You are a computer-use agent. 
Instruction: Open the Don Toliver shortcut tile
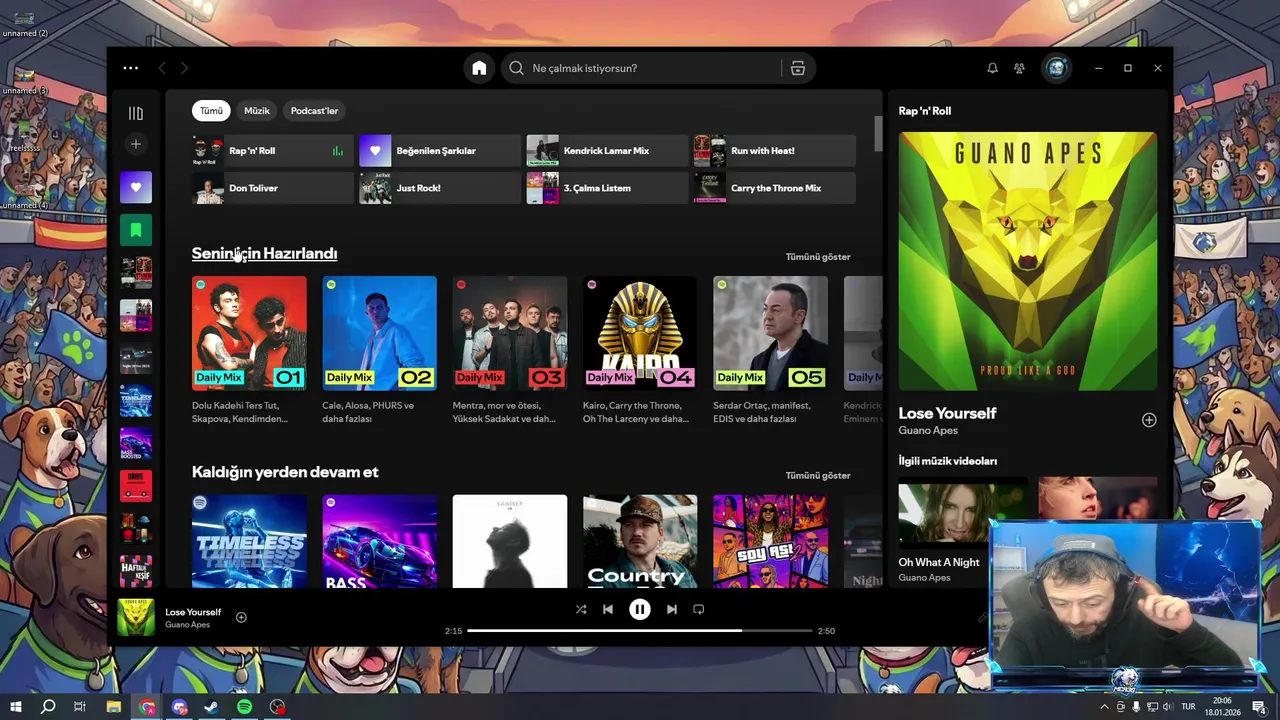(273, 188)
